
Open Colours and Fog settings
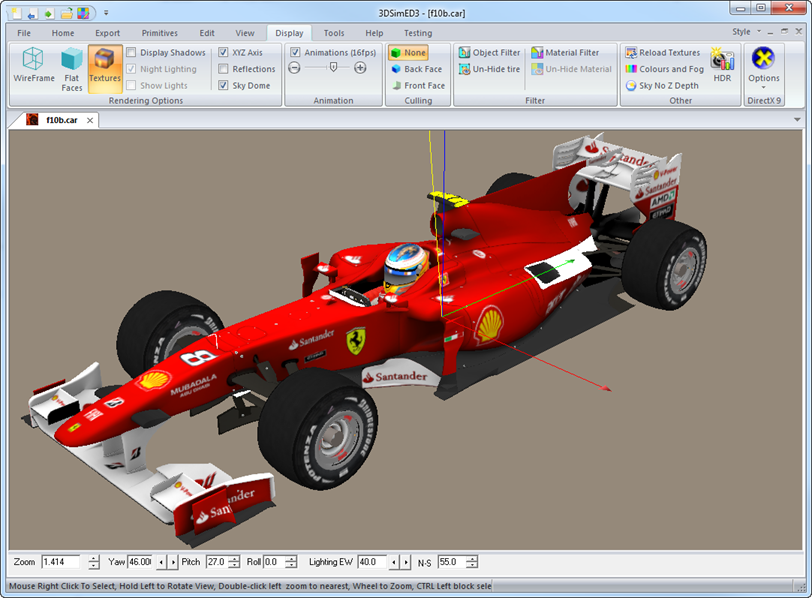pyautogui.click(x=664, y=69)
